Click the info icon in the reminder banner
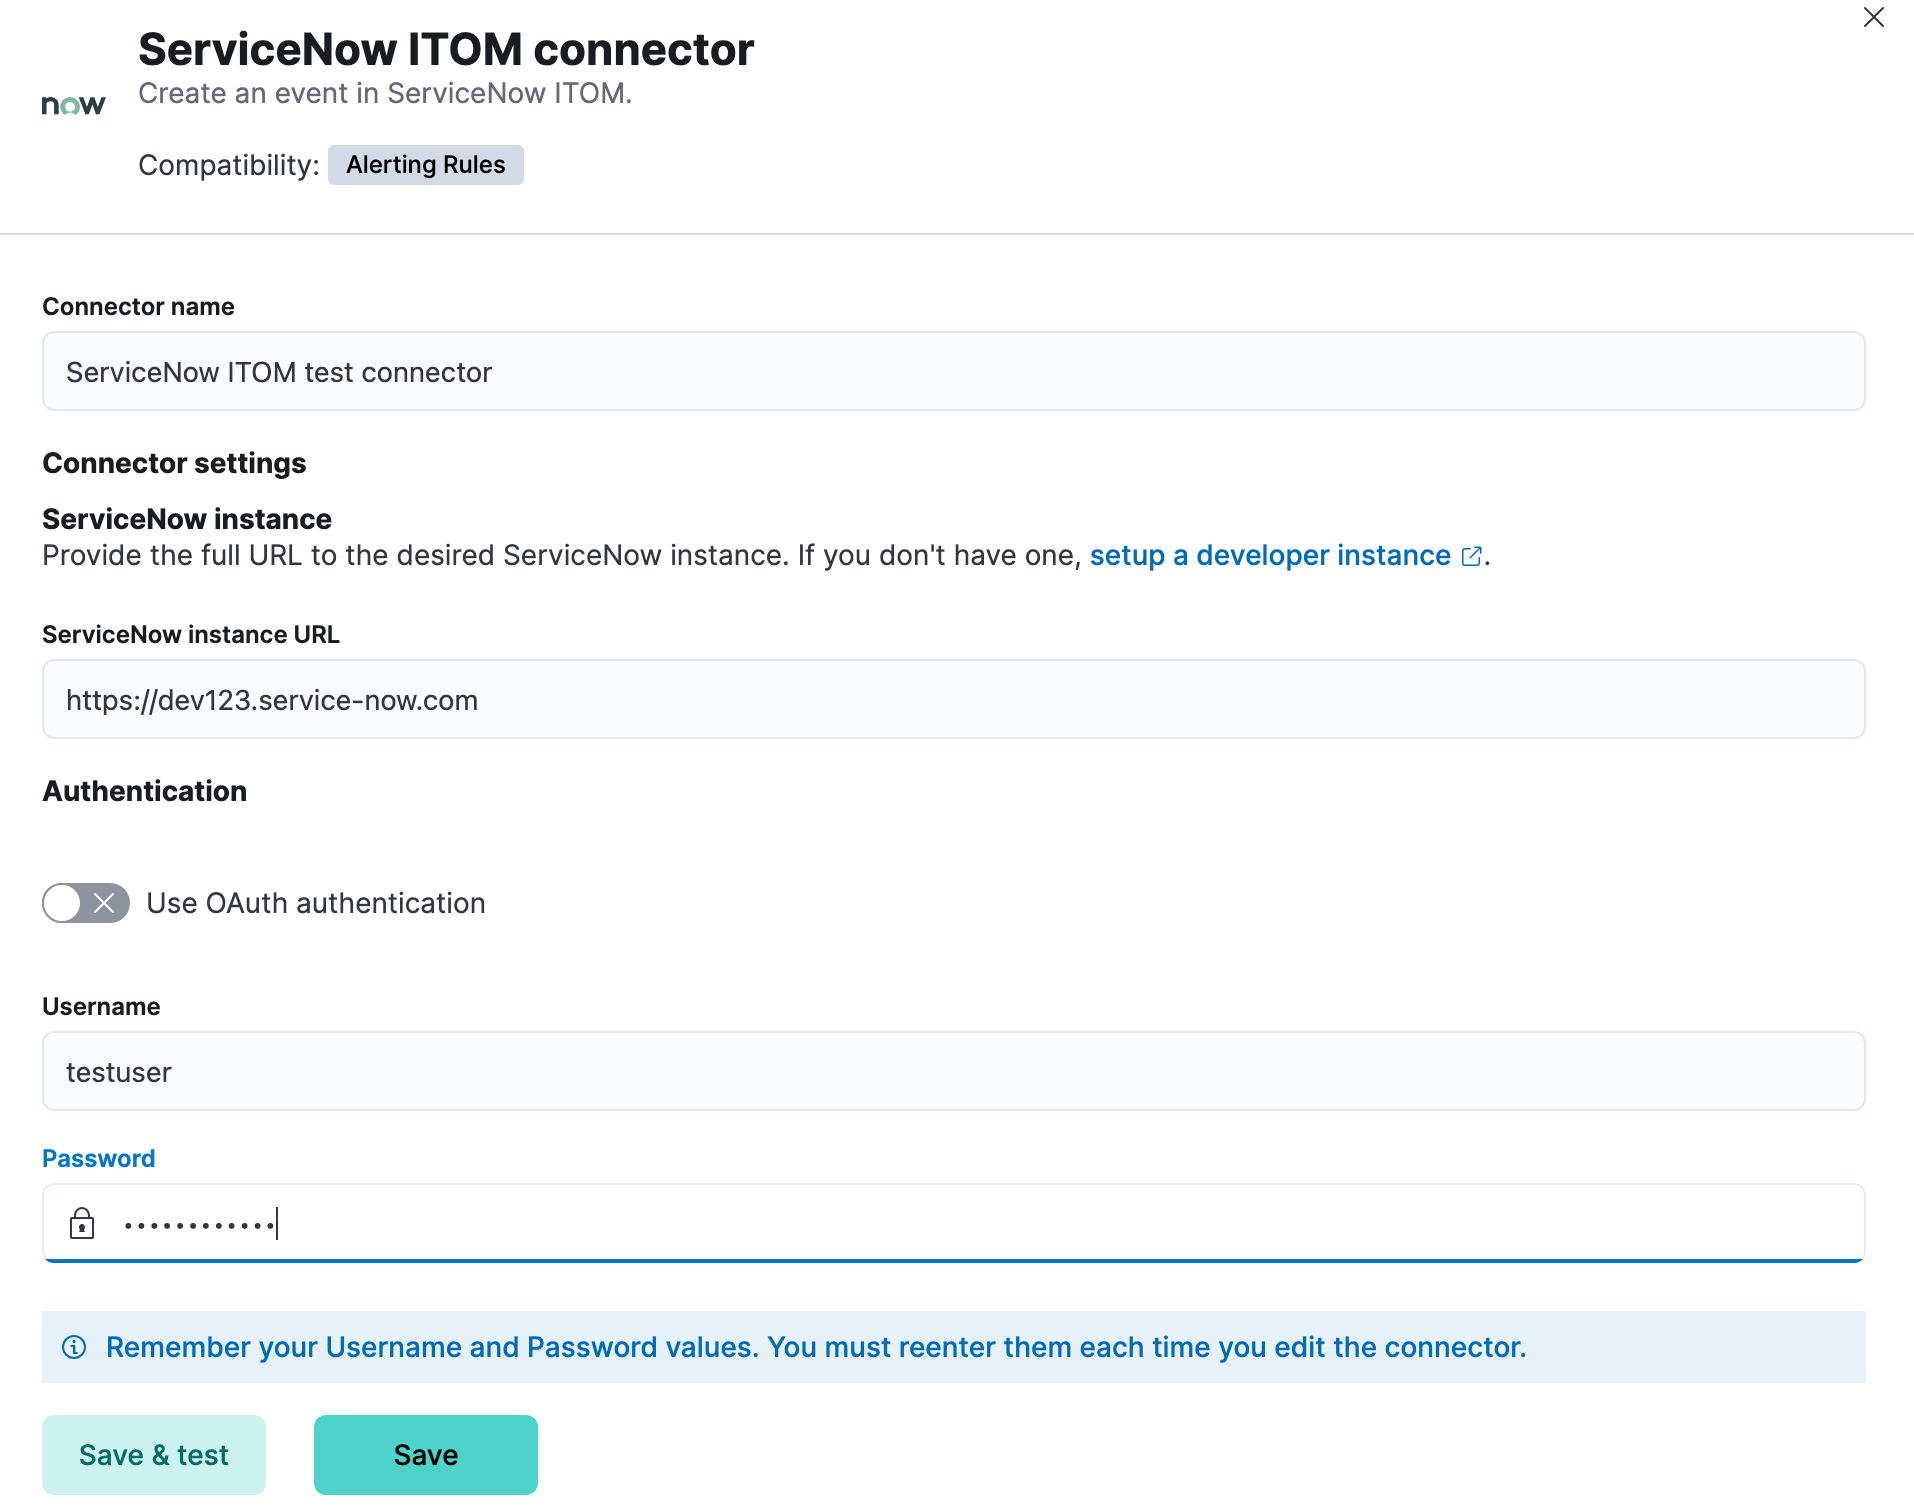The width and height of the screenshot is (1914, 1512). (75, 1346)
